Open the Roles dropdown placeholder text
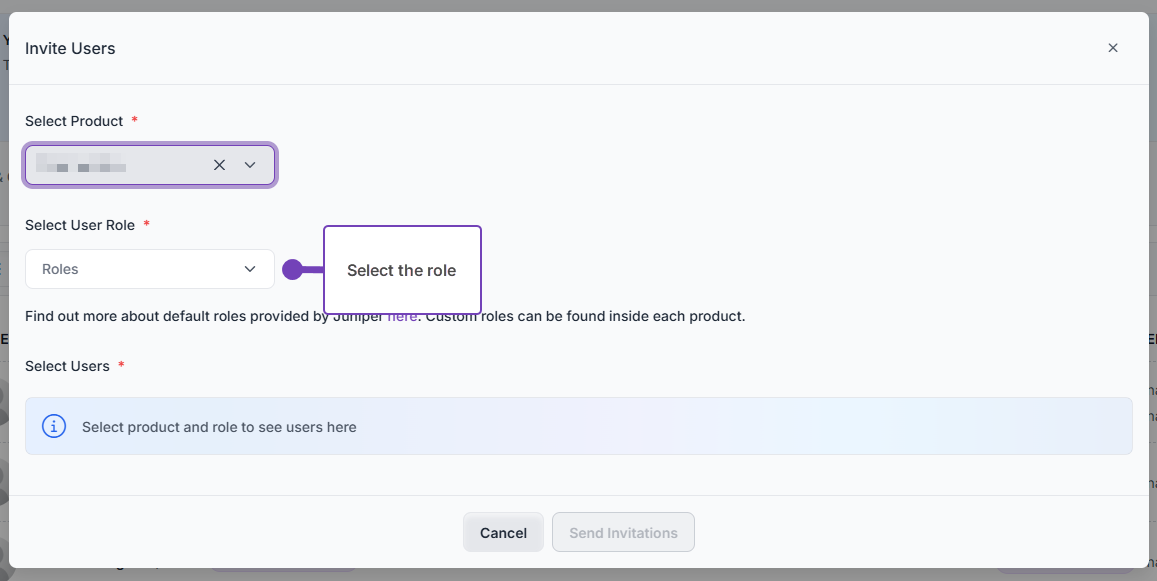The width and height of the screenshot is (1157, 581). (x=60, y=269)
